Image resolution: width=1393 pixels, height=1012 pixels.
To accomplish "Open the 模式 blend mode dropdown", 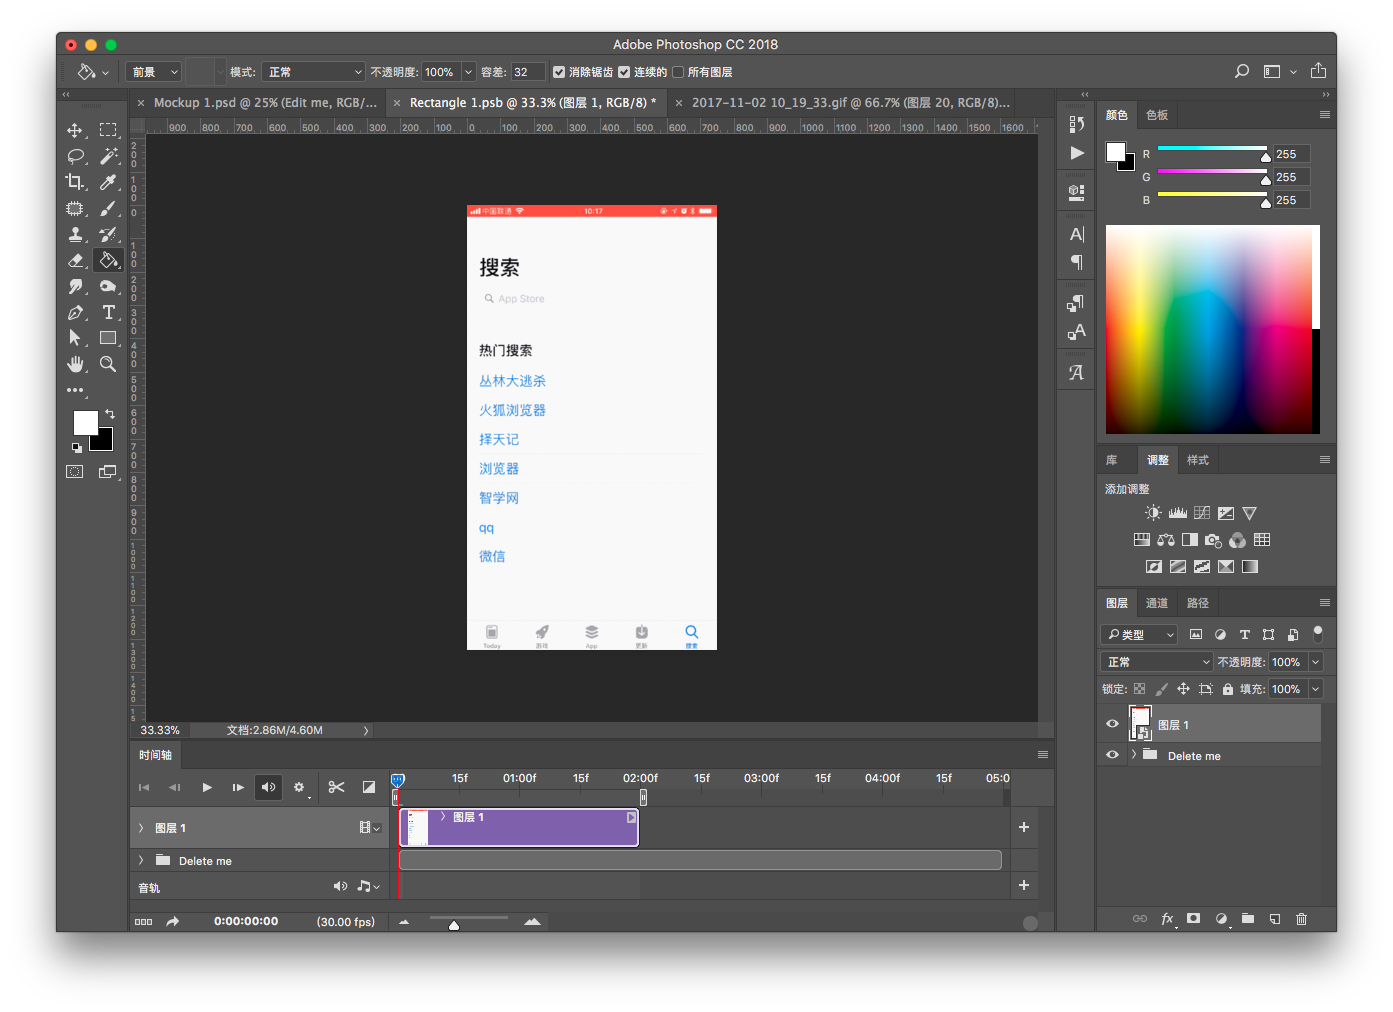I will pyautogui.click(x=313, y=72).
